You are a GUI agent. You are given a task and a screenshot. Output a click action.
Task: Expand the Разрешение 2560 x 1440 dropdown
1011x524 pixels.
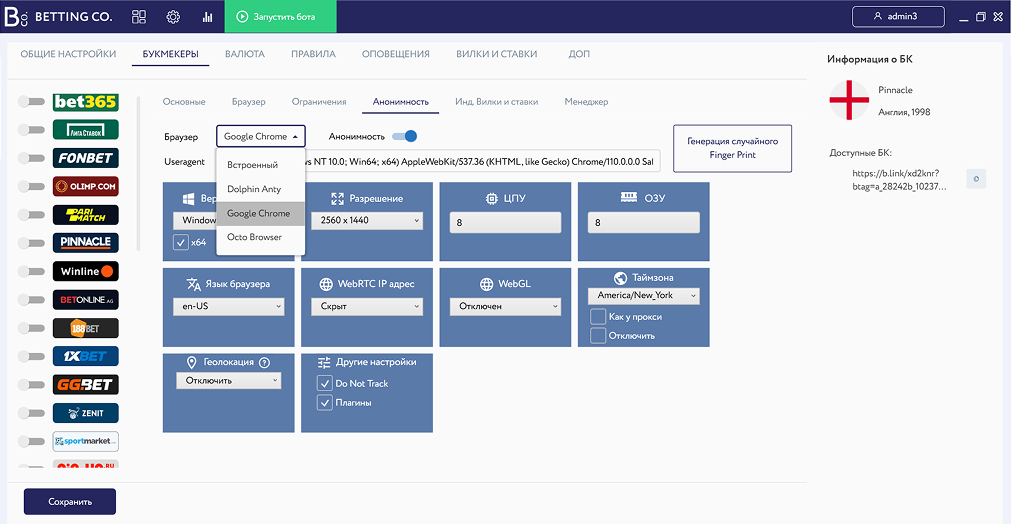(x=366, y=221)
